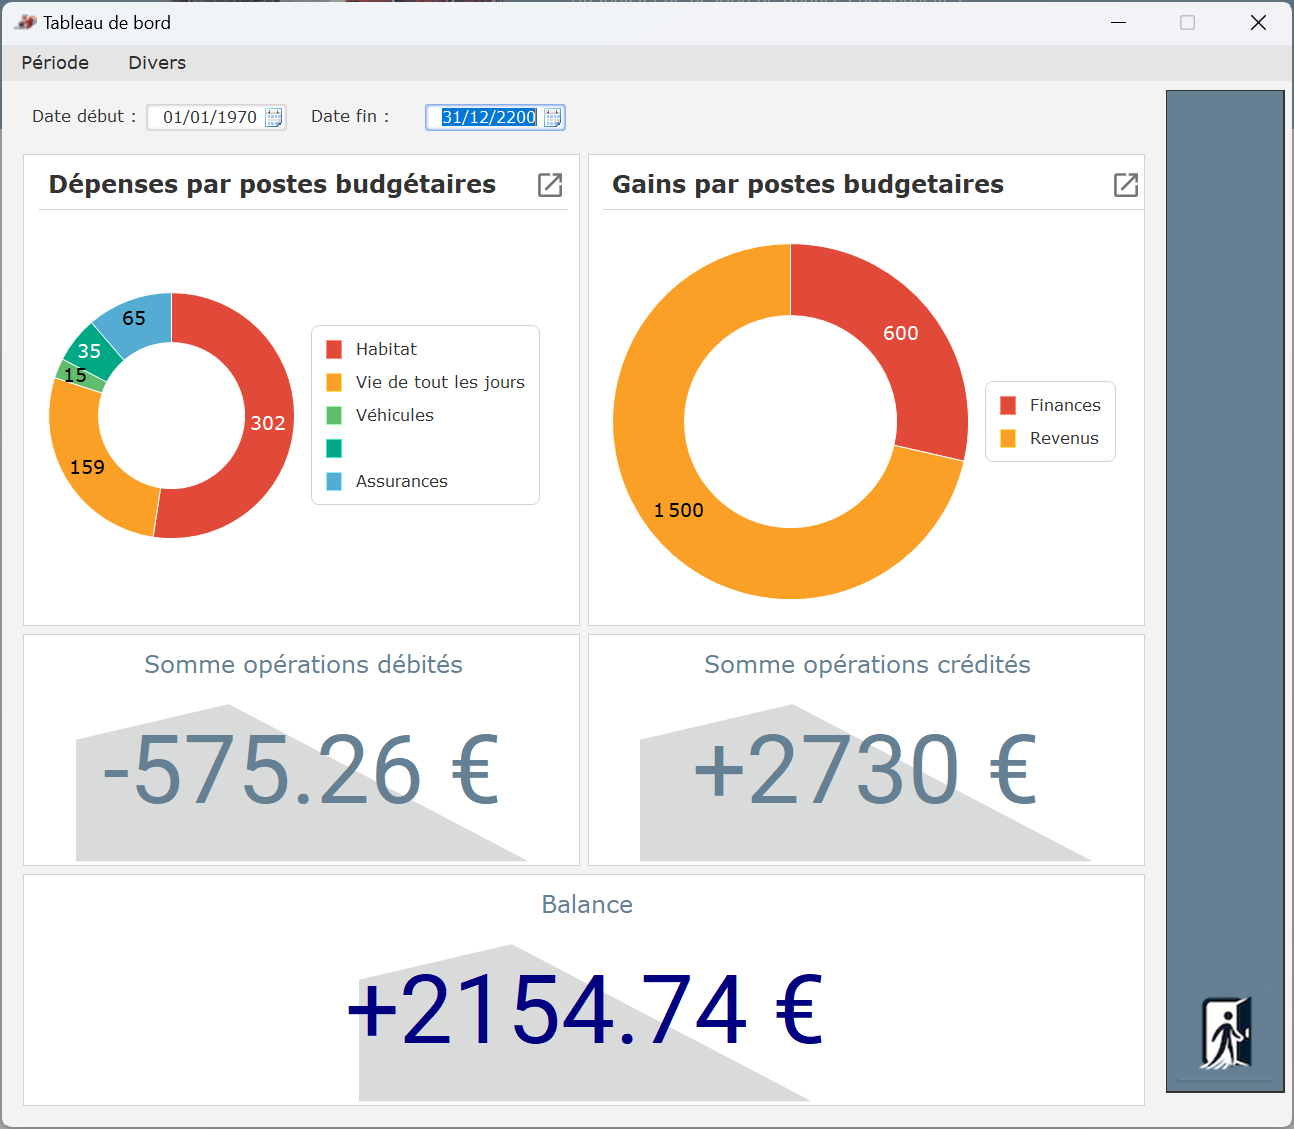
Task: Minimize the Tableau de bord window
Action: point(1119,23)
